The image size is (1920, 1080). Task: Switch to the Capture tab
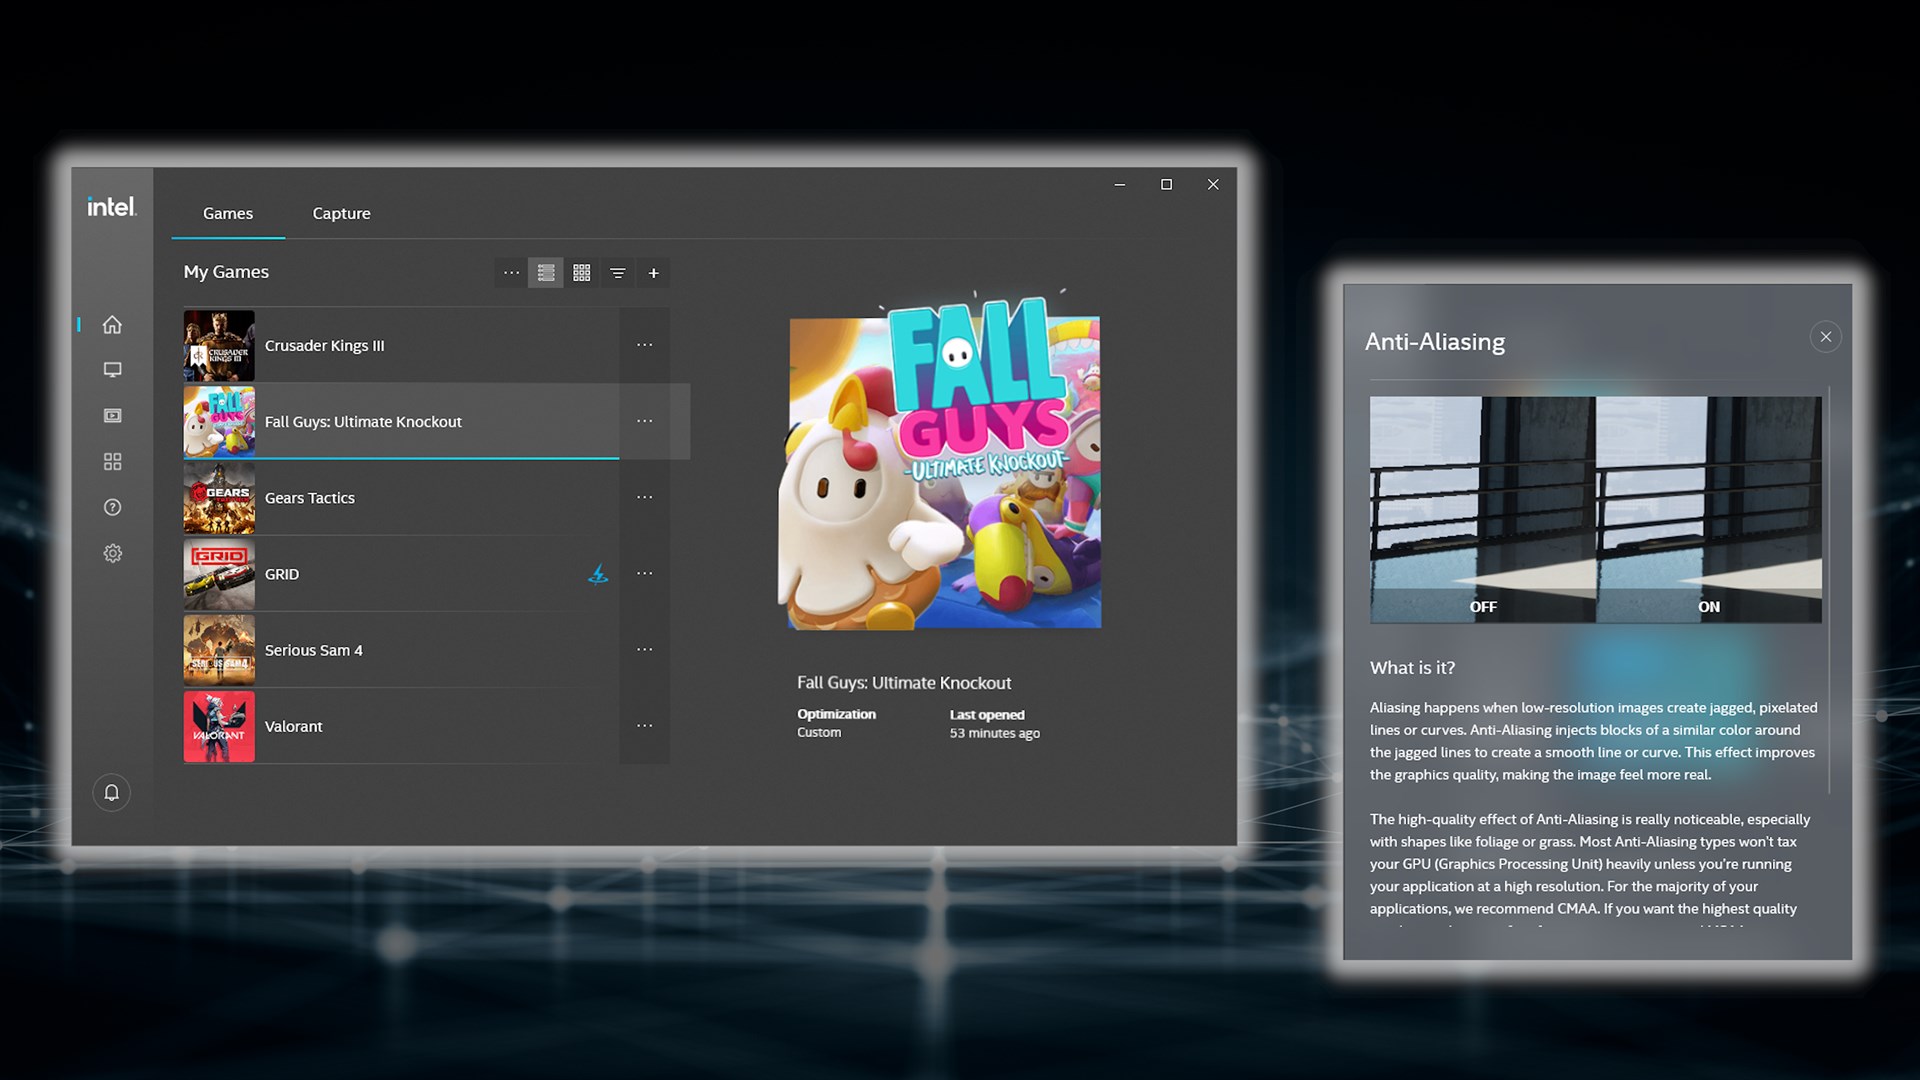341,213
